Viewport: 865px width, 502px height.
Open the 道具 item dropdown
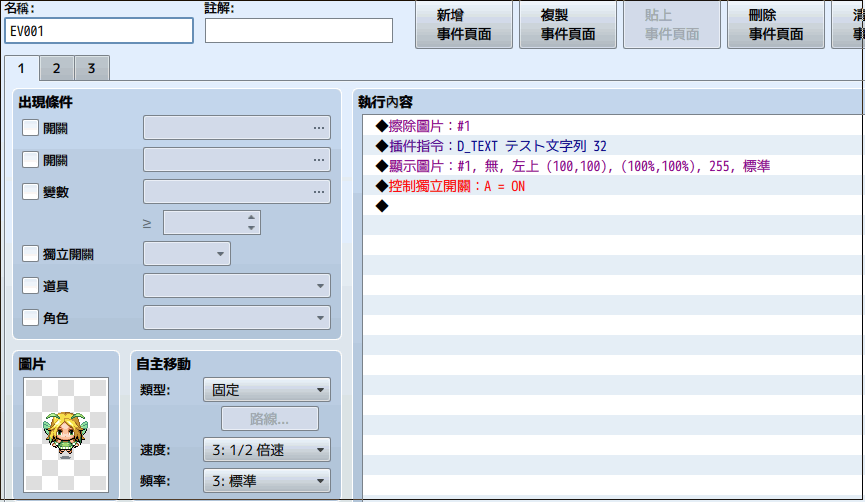pos(237,286)
